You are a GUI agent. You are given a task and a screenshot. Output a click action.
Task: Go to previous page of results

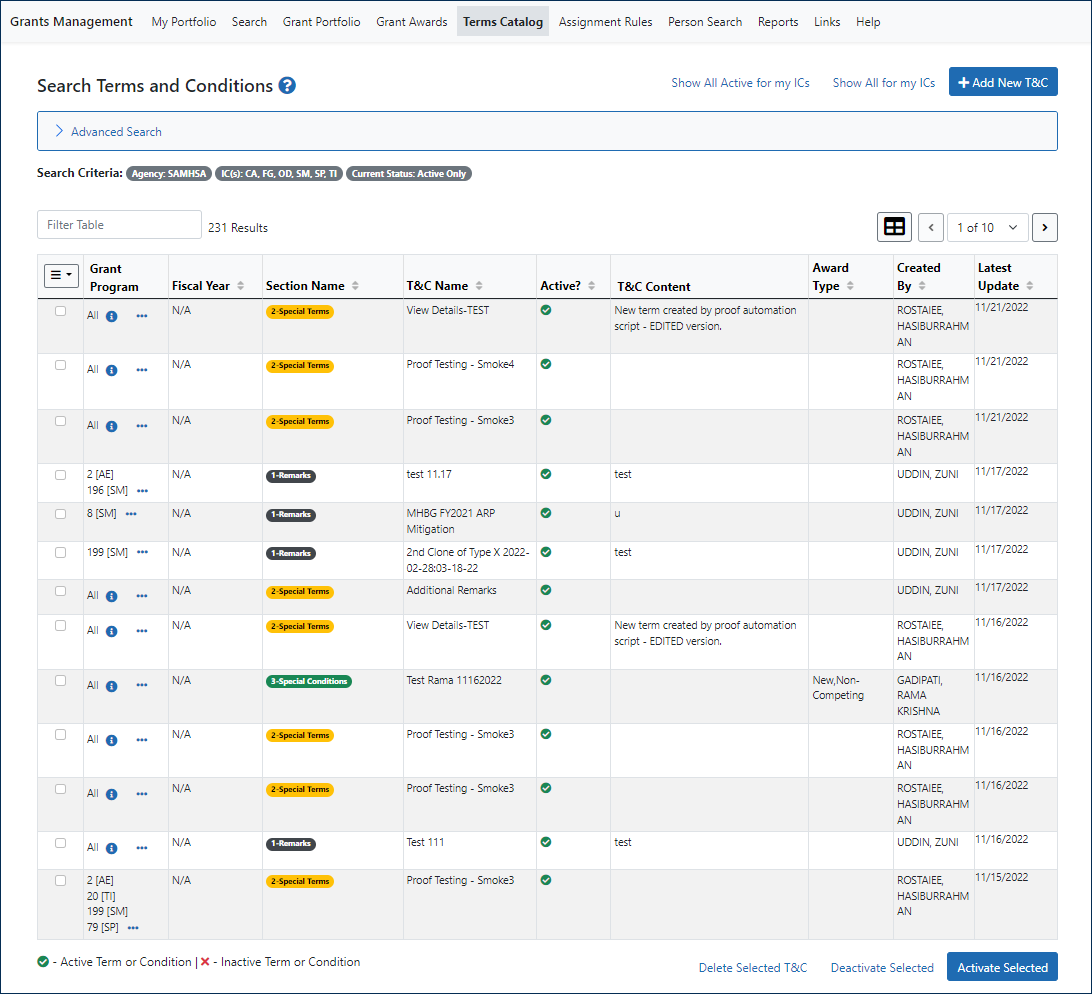(x=931, y=227)
